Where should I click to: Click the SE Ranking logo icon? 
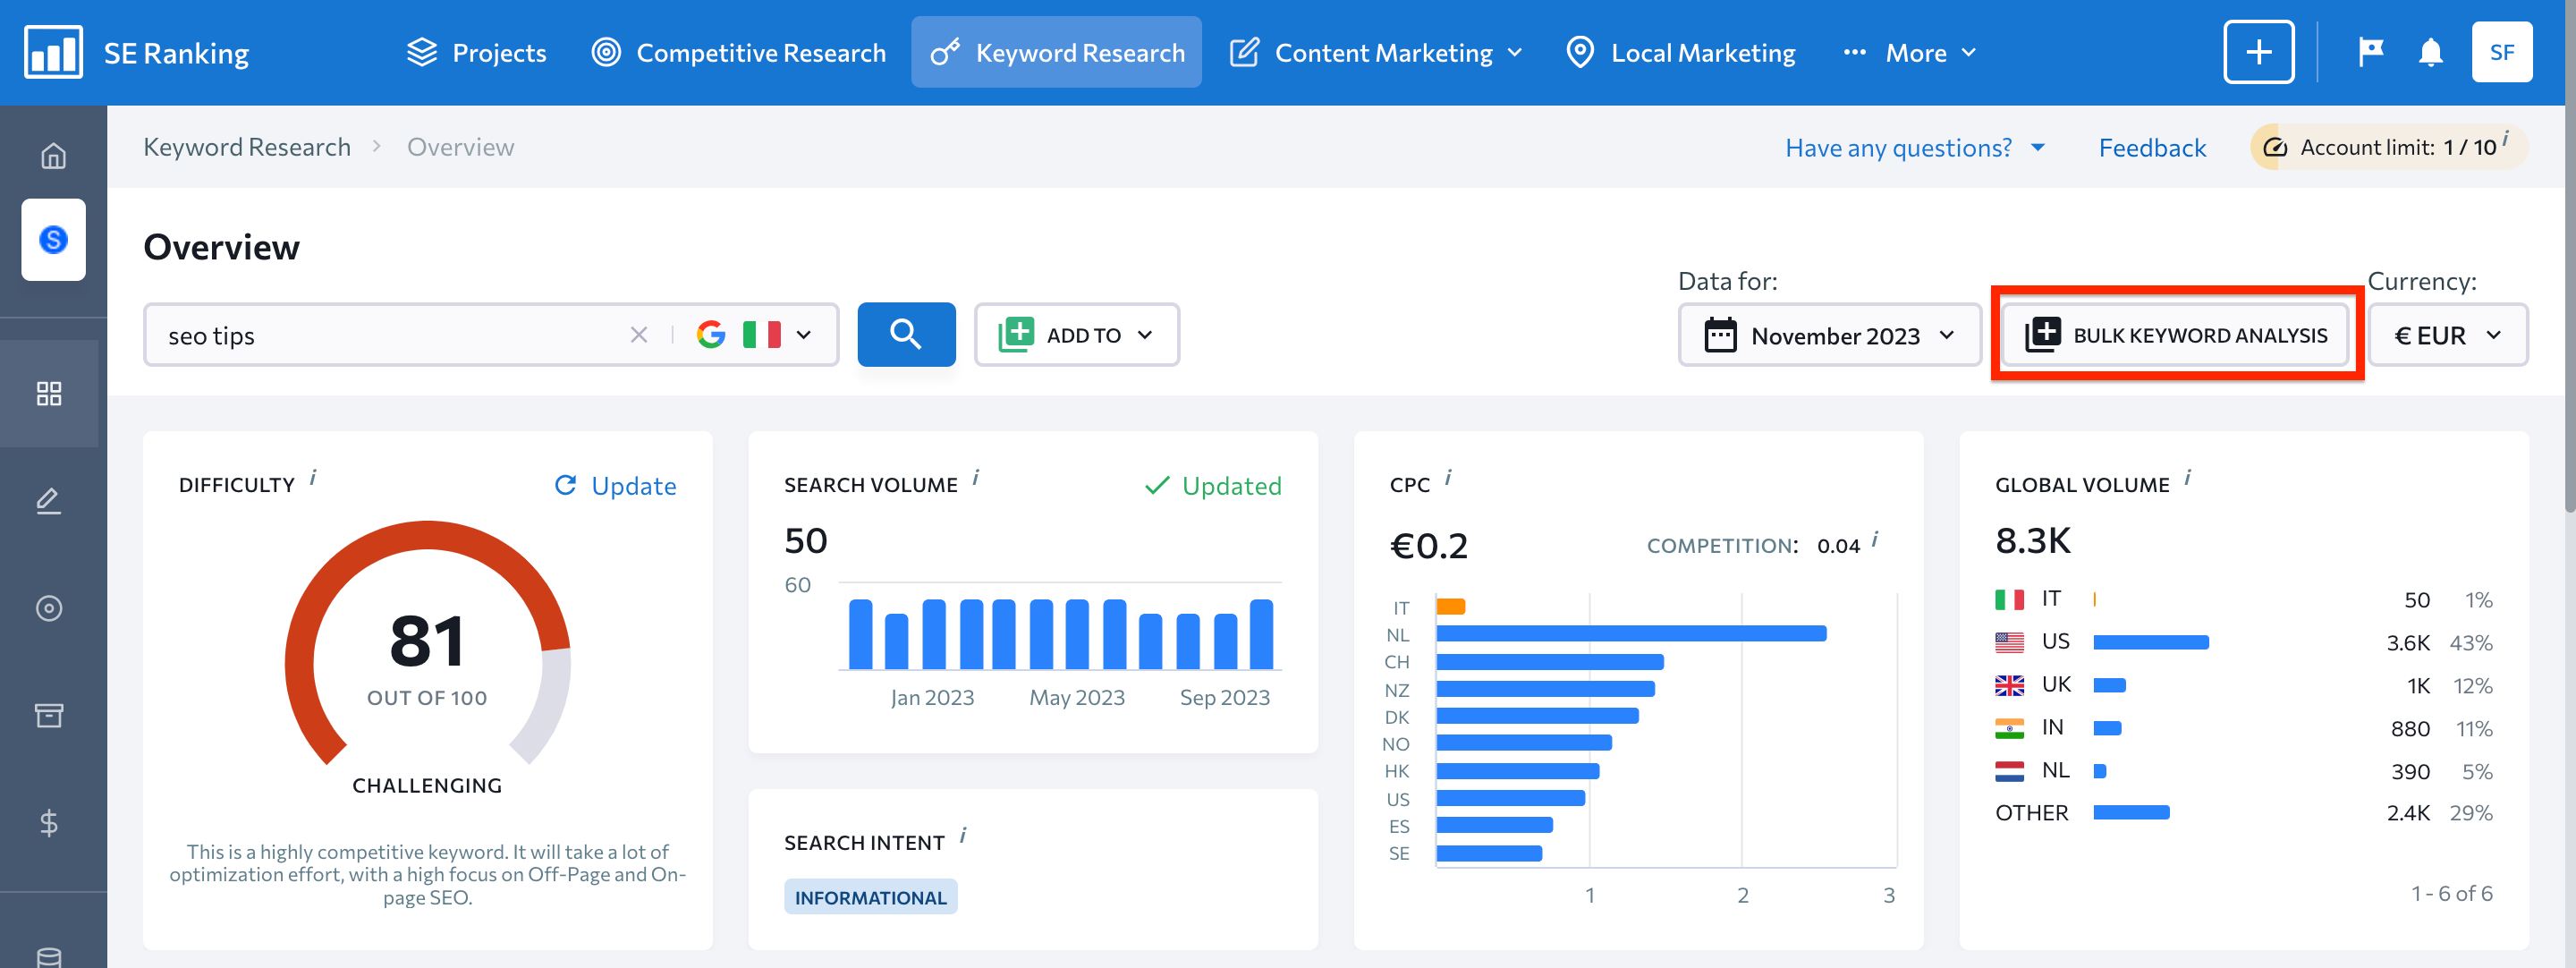click(53, 52)
